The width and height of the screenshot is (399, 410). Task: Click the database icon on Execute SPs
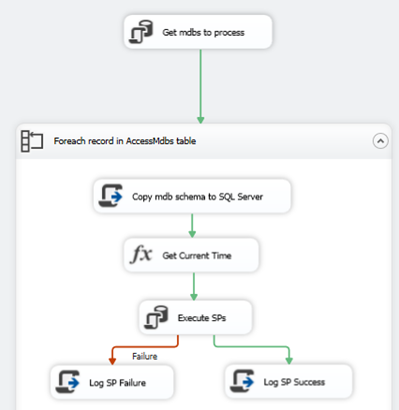[156, 317]
